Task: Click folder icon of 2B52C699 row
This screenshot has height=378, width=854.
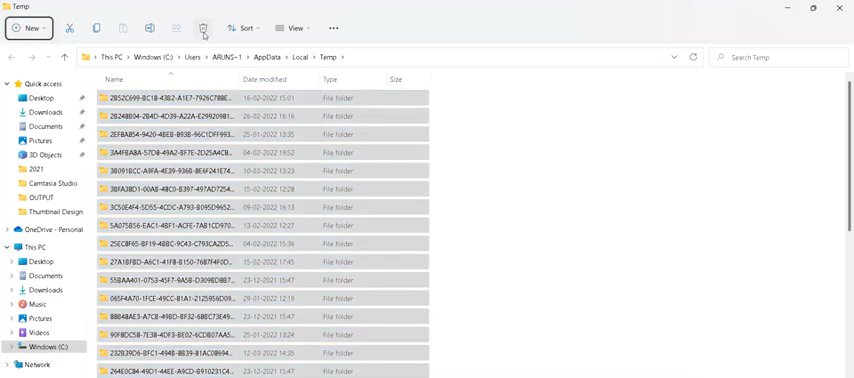Action: click(103, 98)
